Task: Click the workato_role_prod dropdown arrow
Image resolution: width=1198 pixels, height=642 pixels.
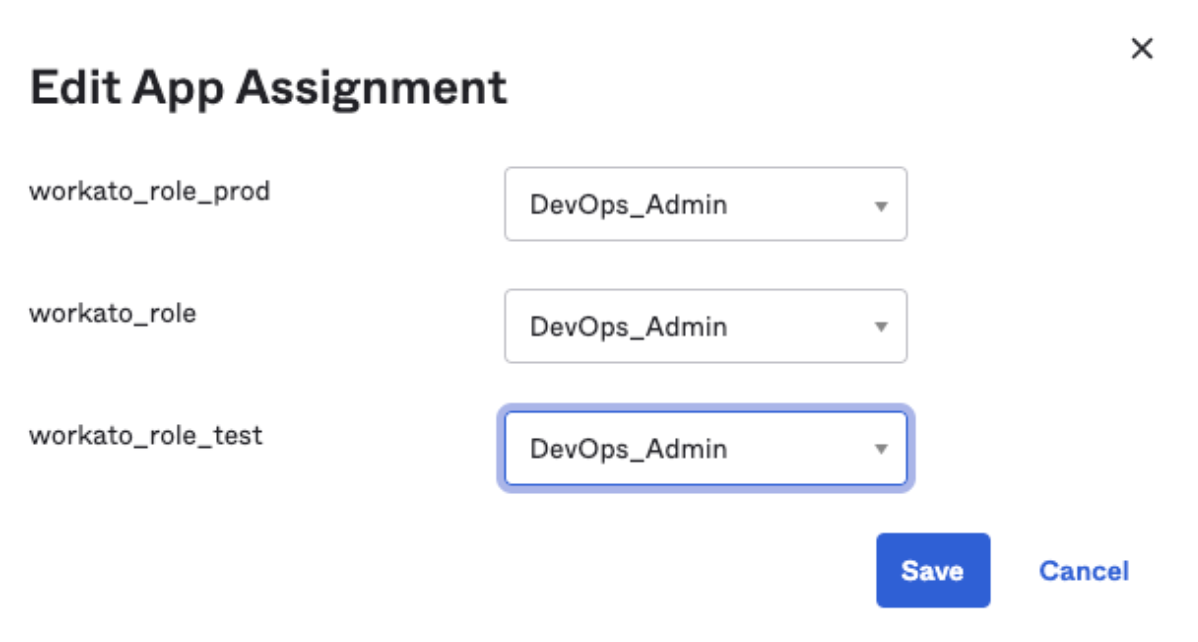Action: coord(881,206)
